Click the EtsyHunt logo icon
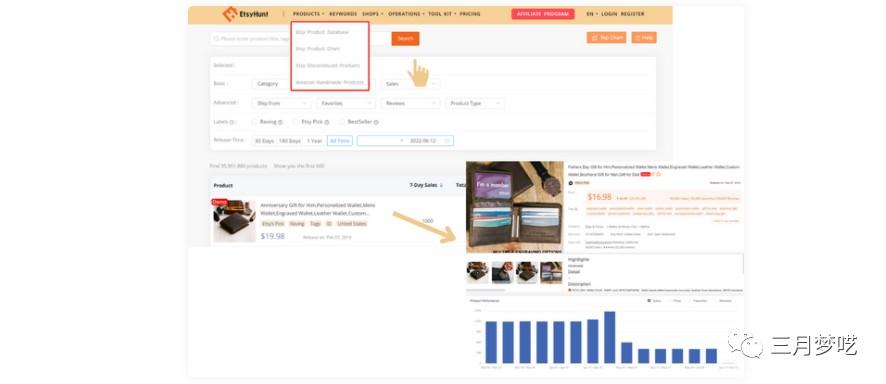 pos(230,14)
